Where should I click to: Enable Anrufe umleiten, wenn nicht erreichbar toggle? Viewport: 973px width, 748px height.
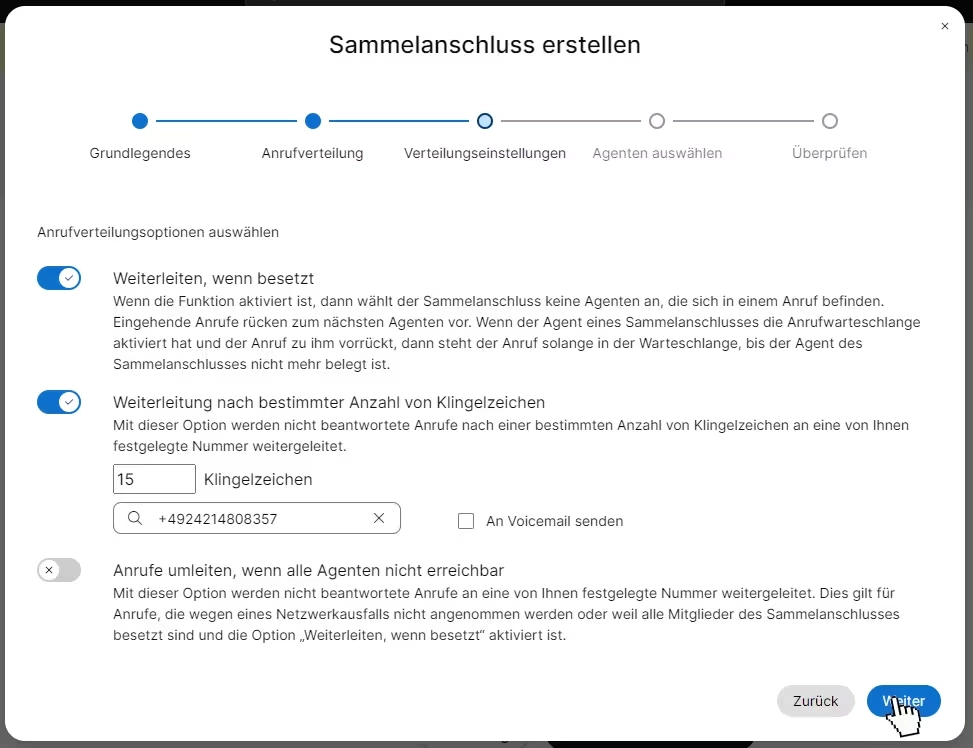pyautogui.click(x=59, y=570)
